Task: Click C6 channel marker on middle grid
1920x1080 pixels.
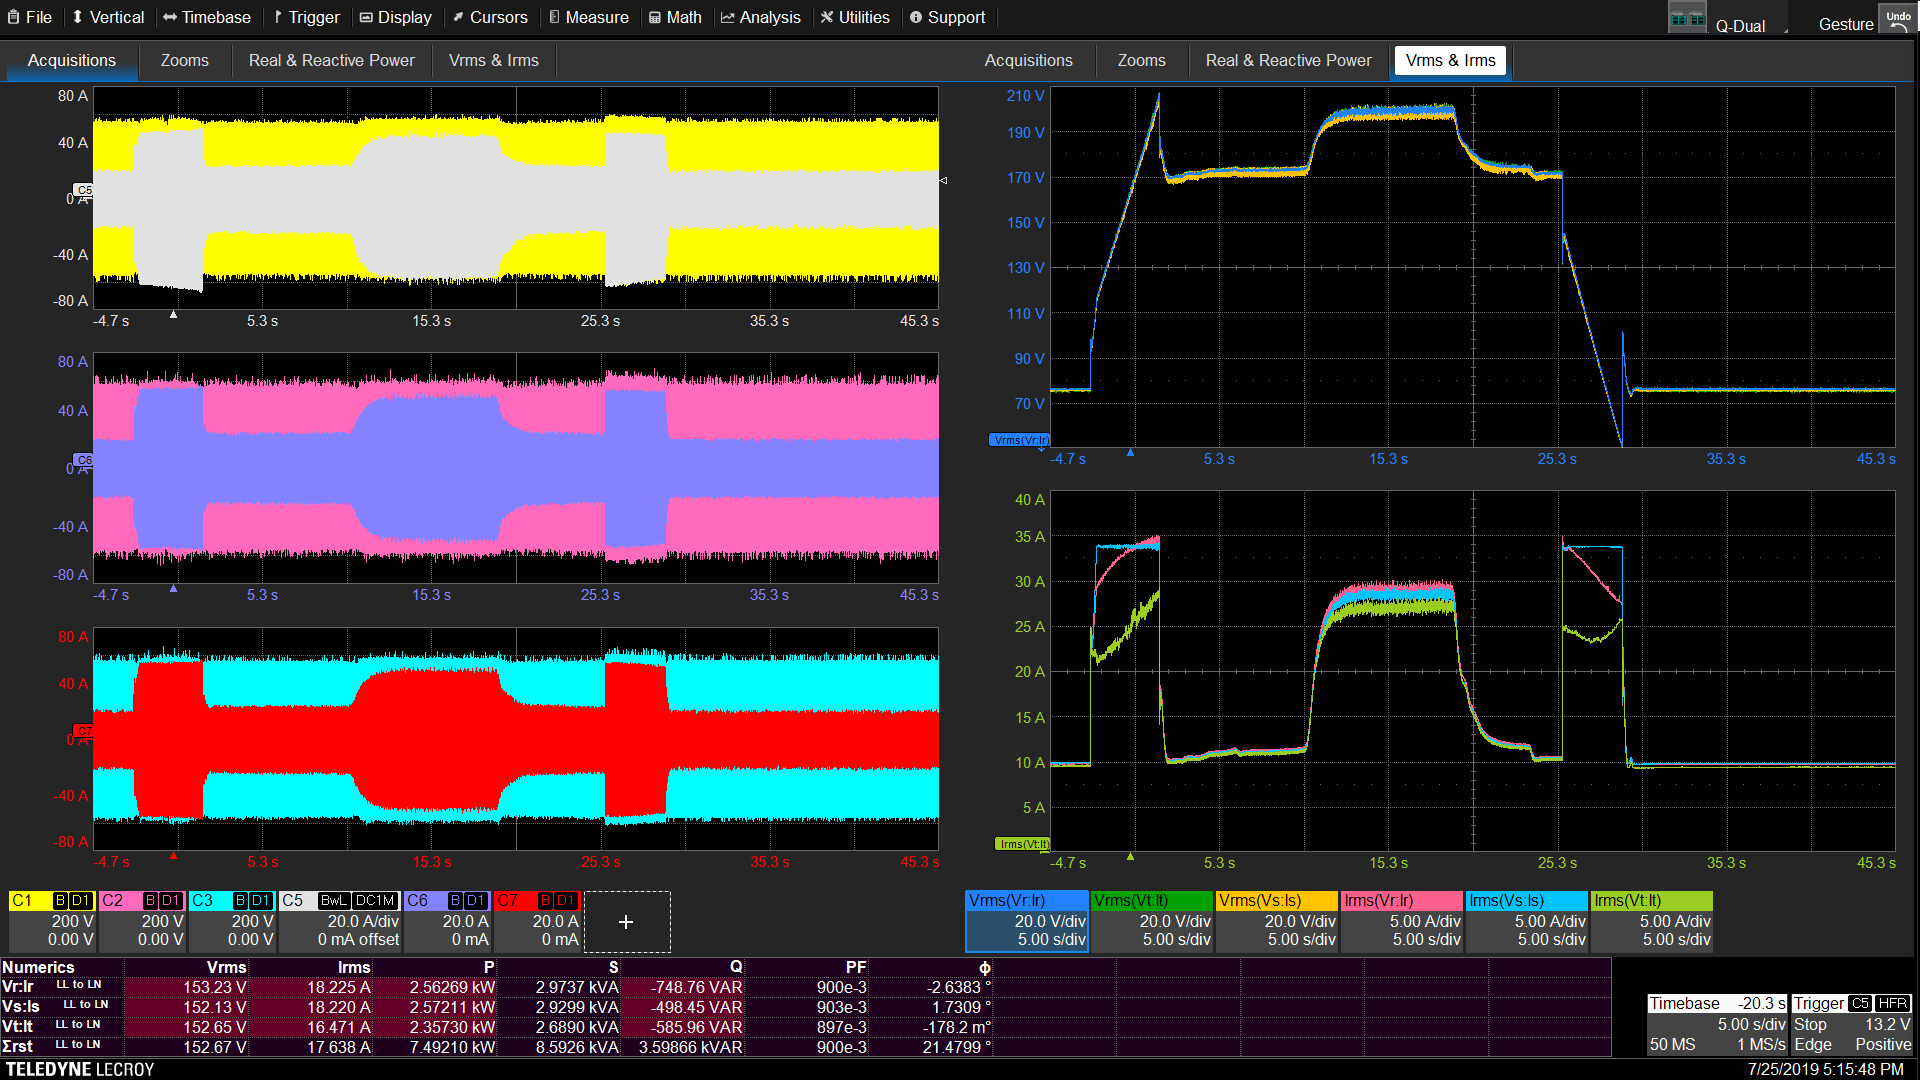Action: click(84, 460)
